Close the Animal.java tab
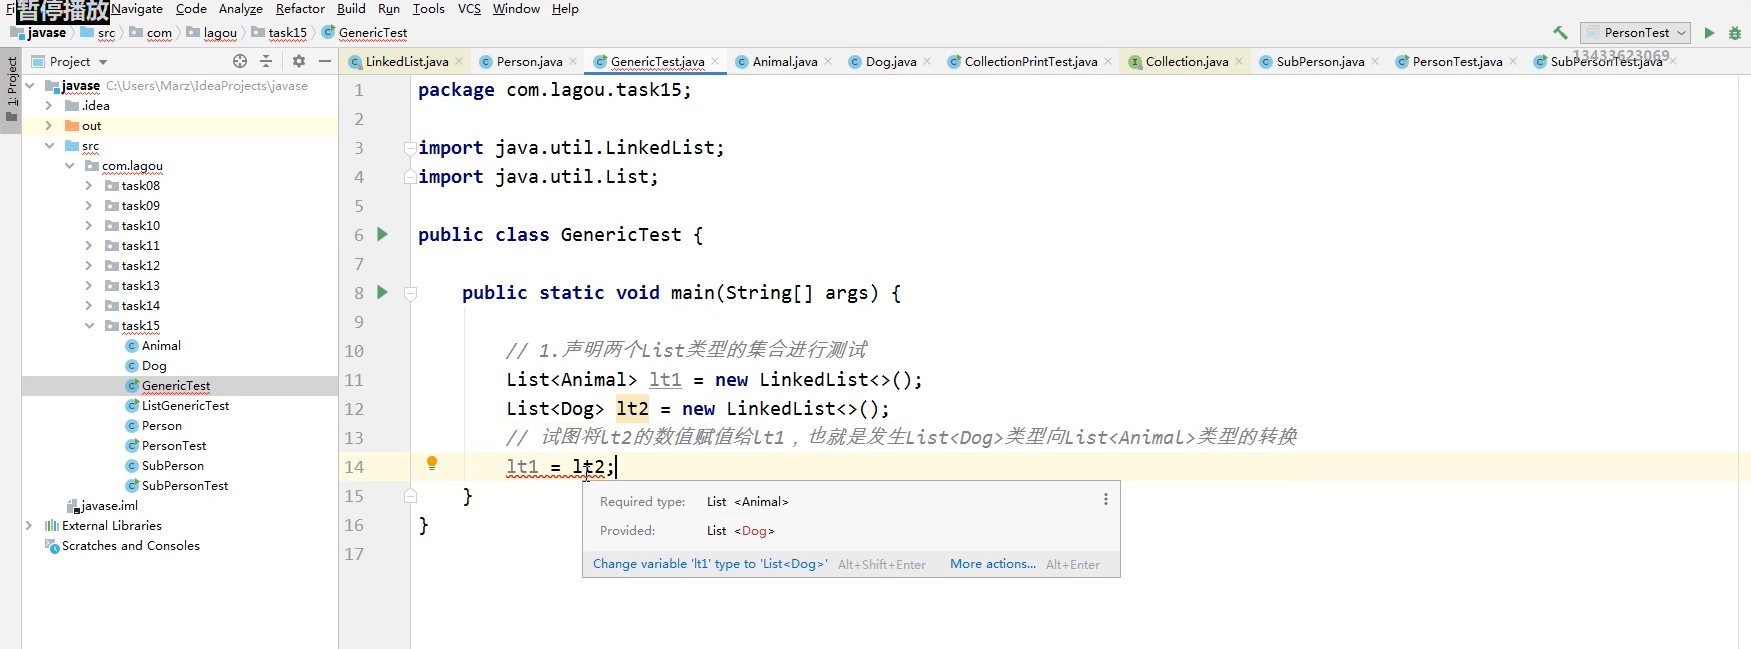This screenshot has height=649, width=1751. pos(828,62)
